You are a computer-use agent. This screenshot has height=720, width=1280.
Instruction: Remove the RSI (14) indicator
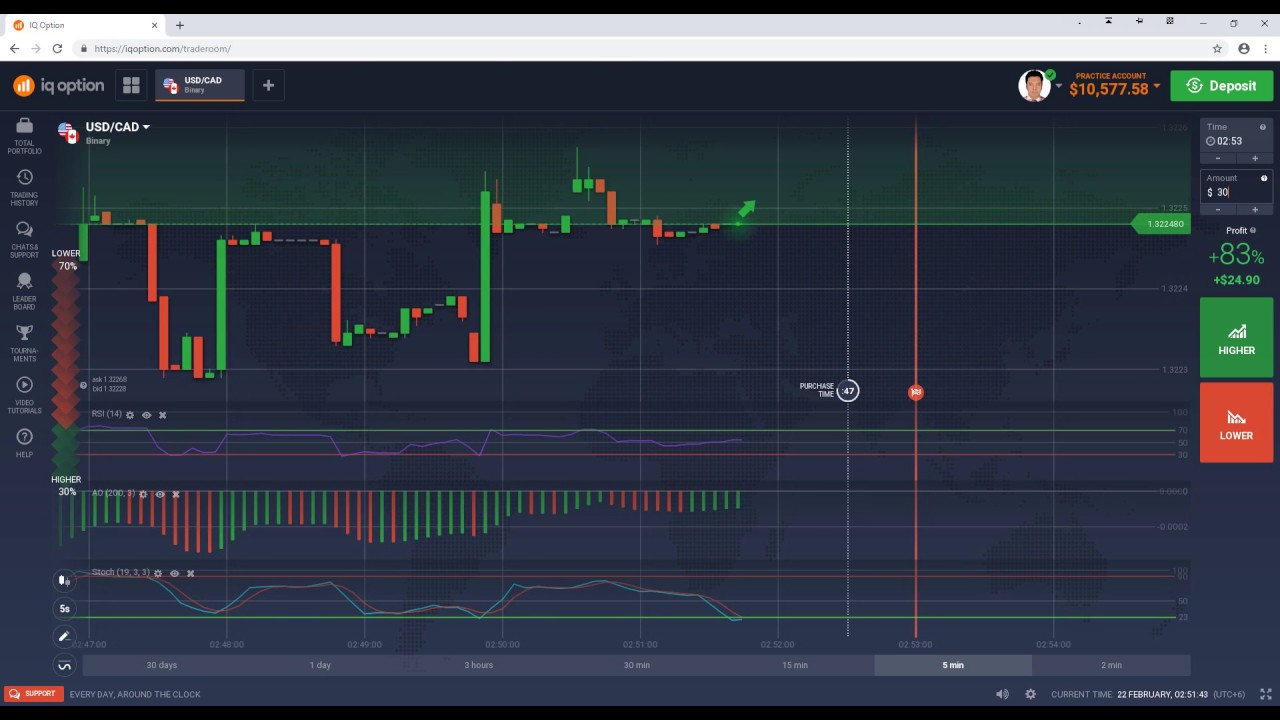point(162,415)
